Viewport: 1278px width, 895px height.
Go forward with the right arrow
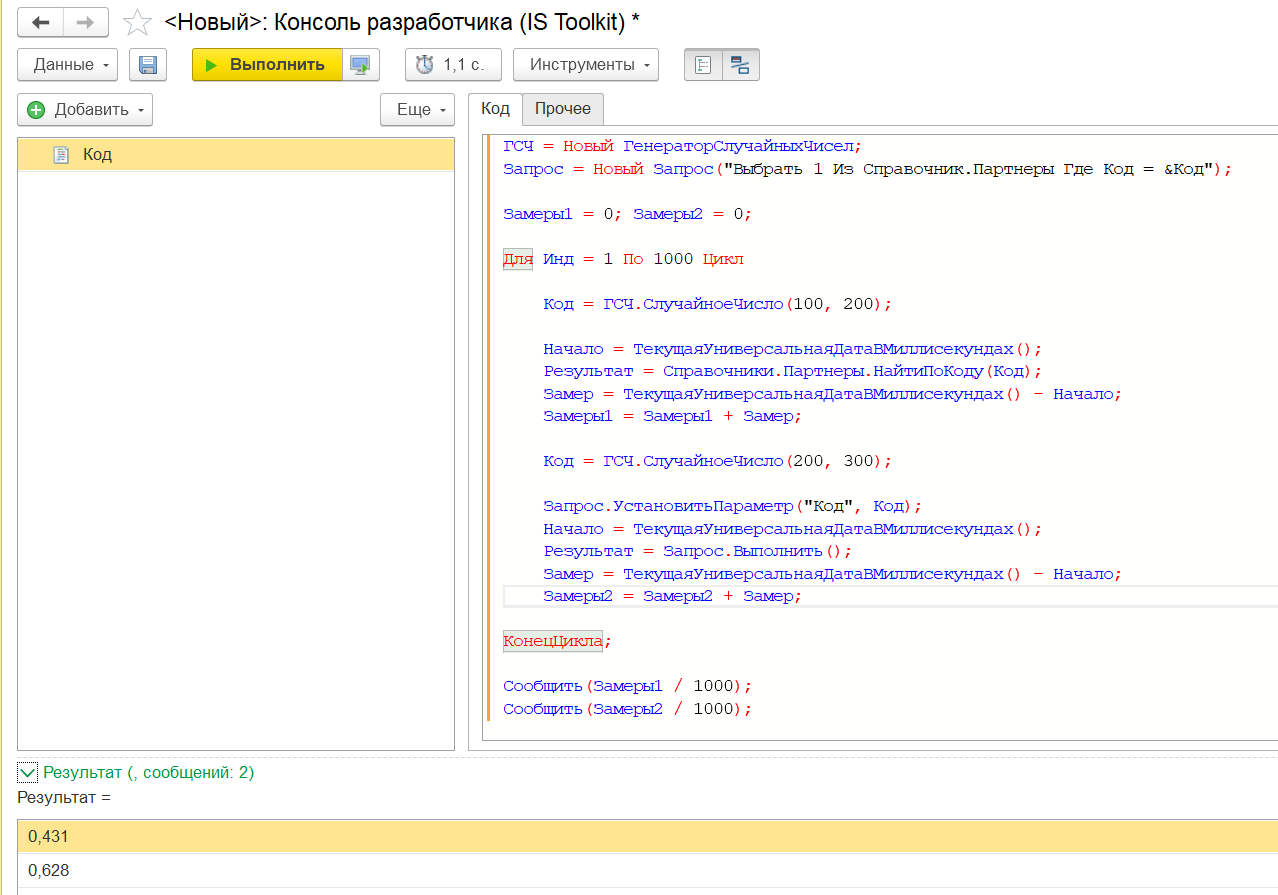[x=86, y=21]
